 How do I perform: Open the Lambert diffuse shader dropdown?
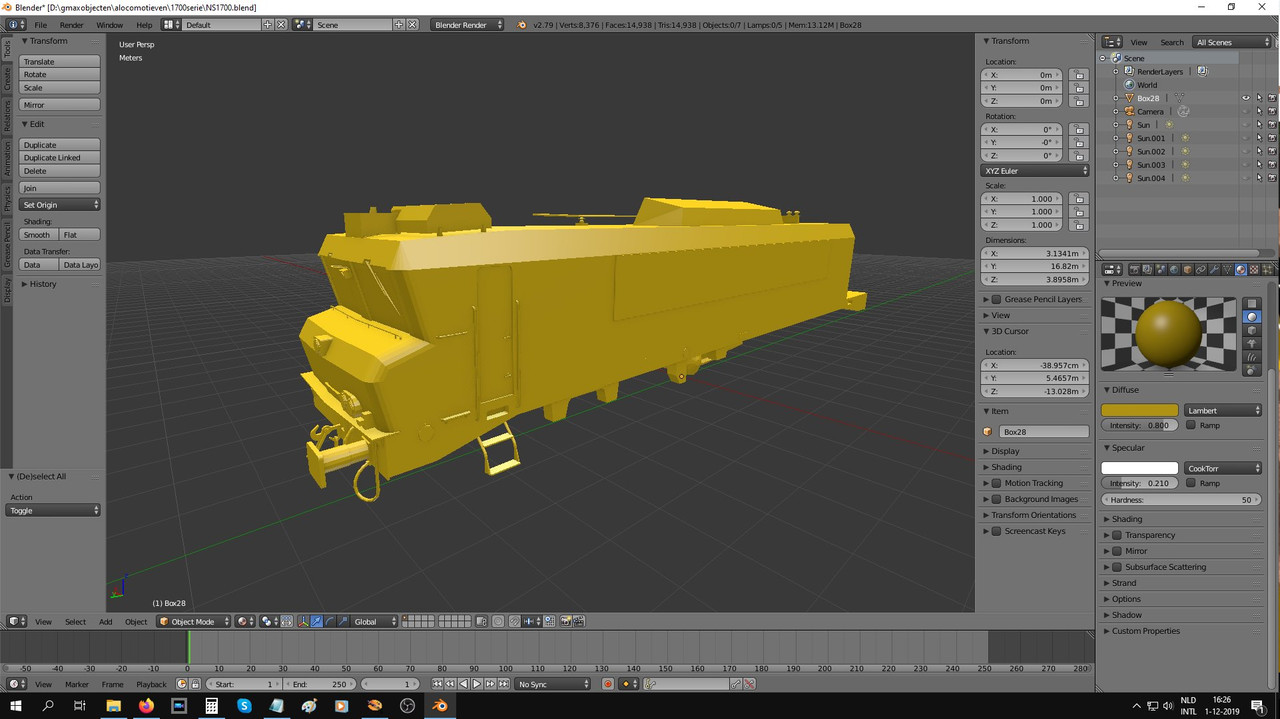point(1224,410)
